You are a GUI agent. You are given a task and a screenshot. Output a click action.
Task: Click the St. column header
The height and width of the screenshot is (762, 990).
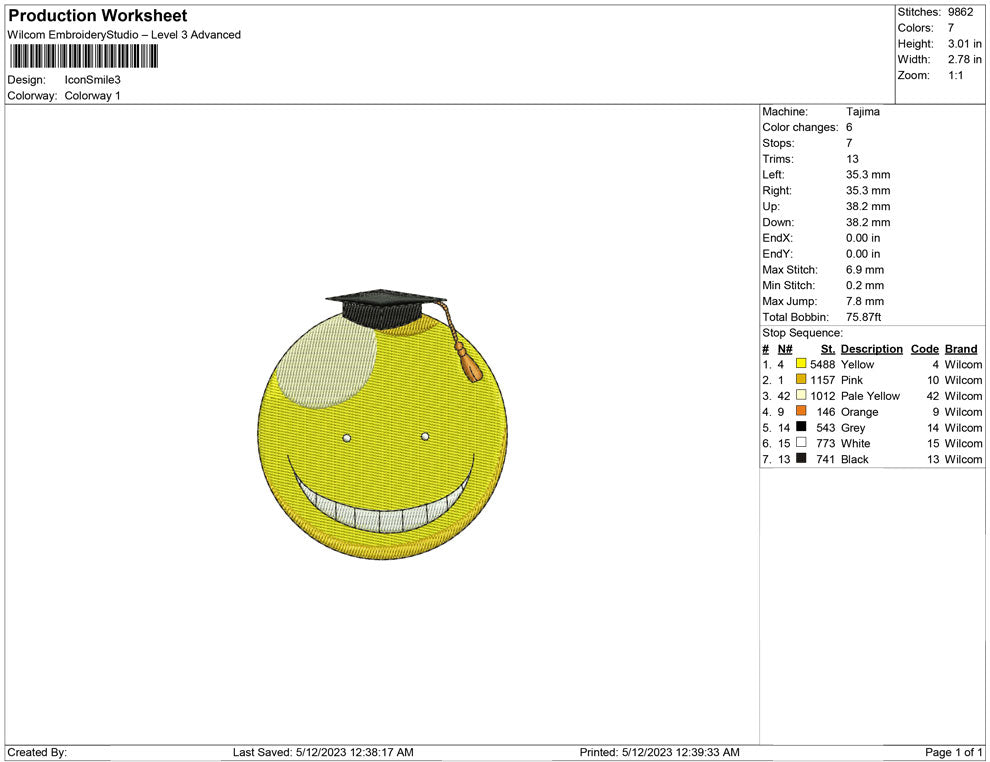click(828, 349)
